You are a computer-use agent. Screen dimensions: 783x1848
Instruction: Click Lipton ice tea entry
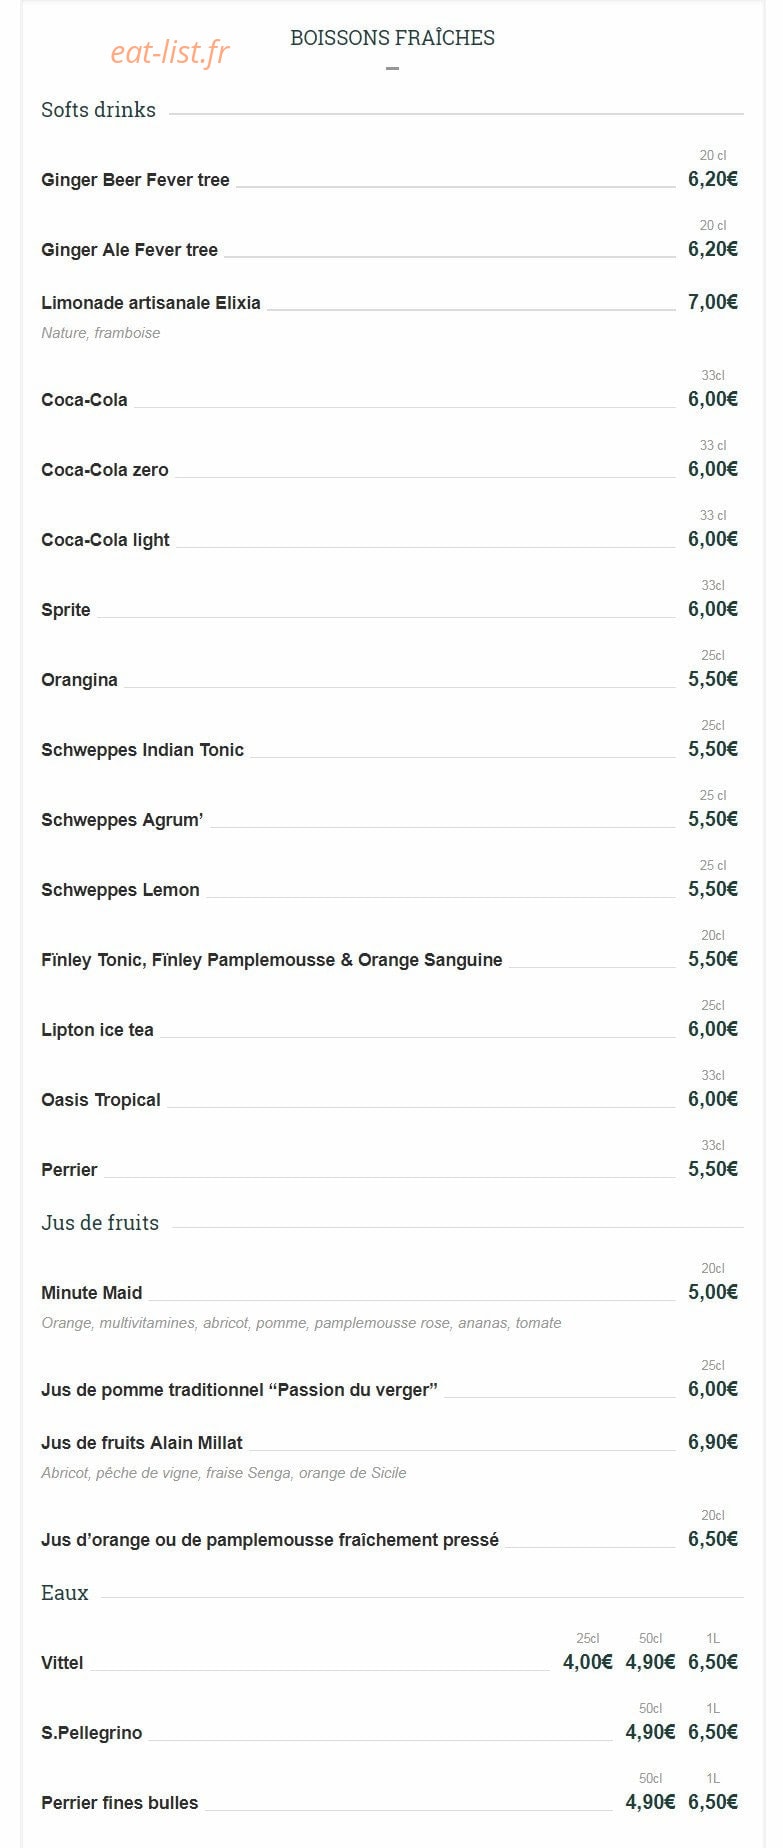click(97, 1030)
